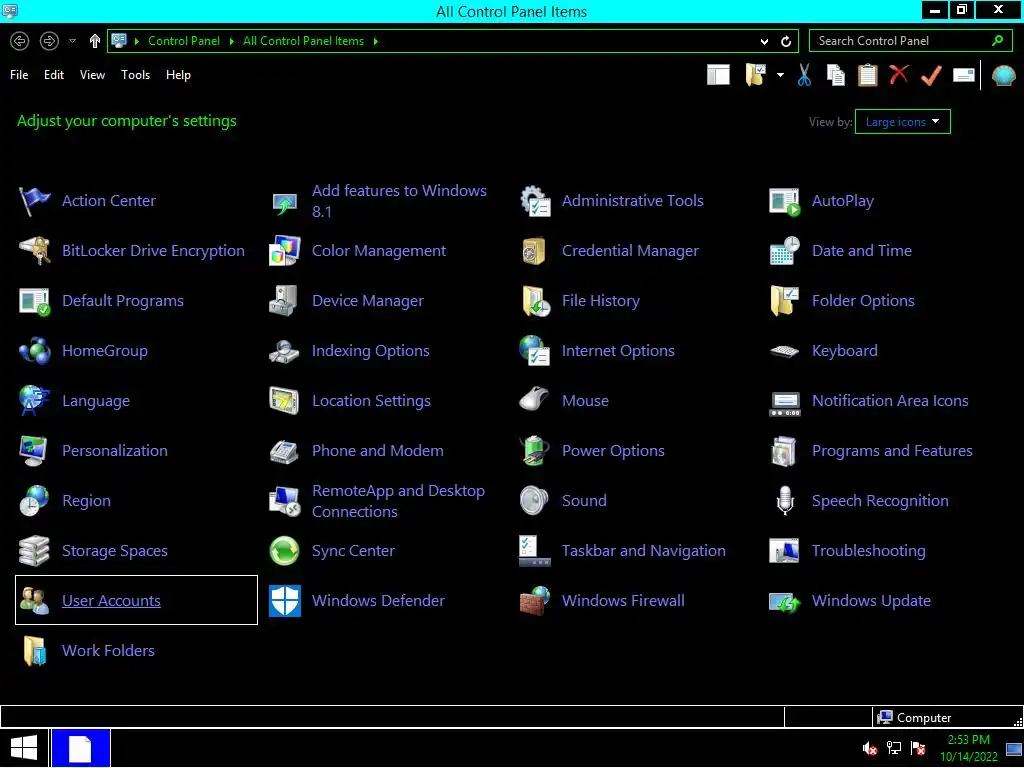The height and width of the screenshot is (768, 1024).
Task: Open the Windows Update link
Action: coord(871,601)
